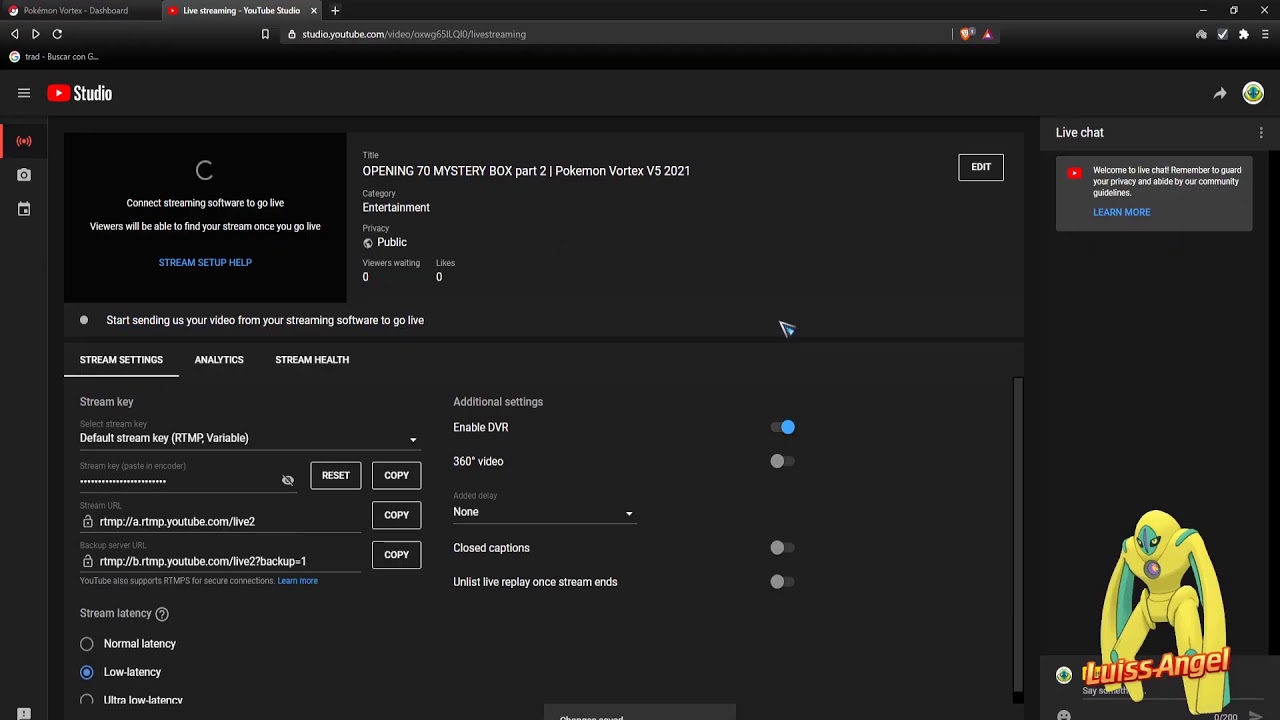Screen dimensions: 1280x720
Task: Open the trad - Buscar con G bookmark
Action: point(54,57)
